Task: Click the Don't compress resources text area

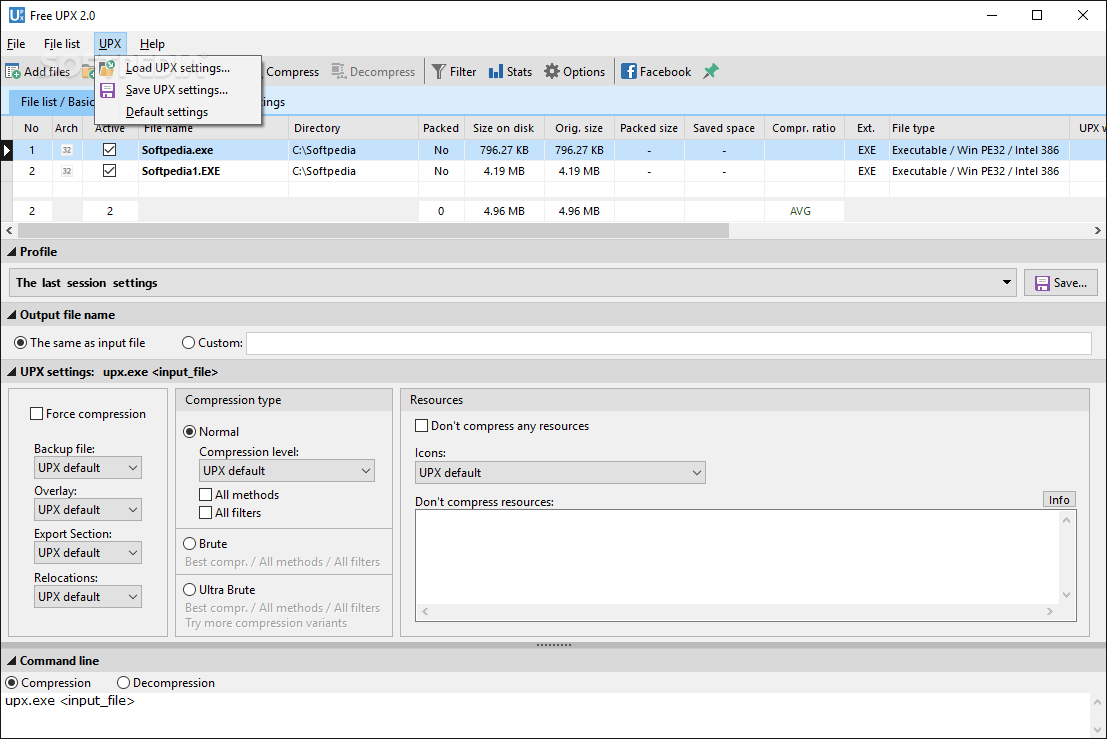Action: pyautogui.click(x=737, y=557)
